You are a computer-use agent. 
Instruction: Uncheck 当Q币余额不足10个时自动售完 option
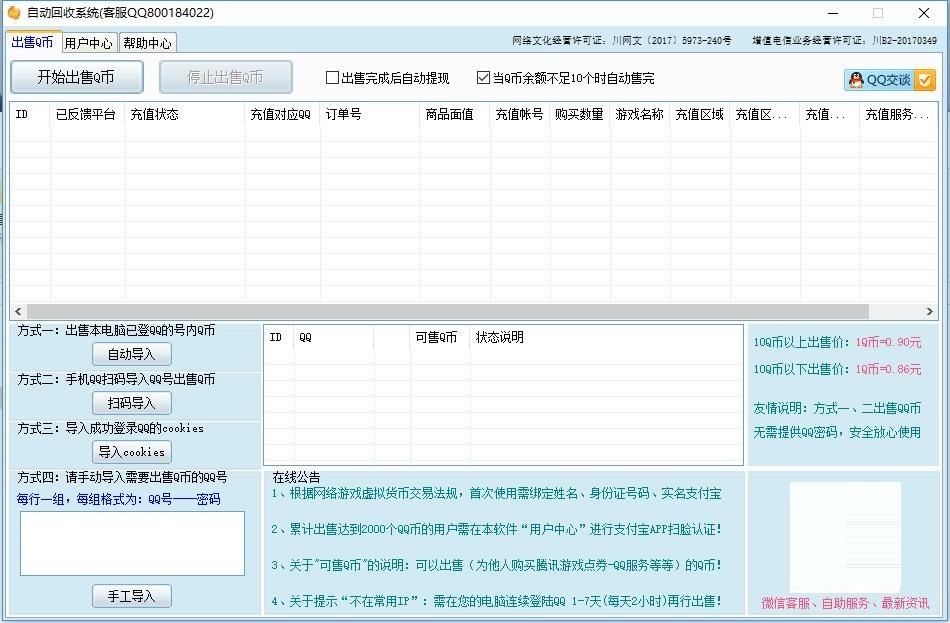[x=483, y=78]
